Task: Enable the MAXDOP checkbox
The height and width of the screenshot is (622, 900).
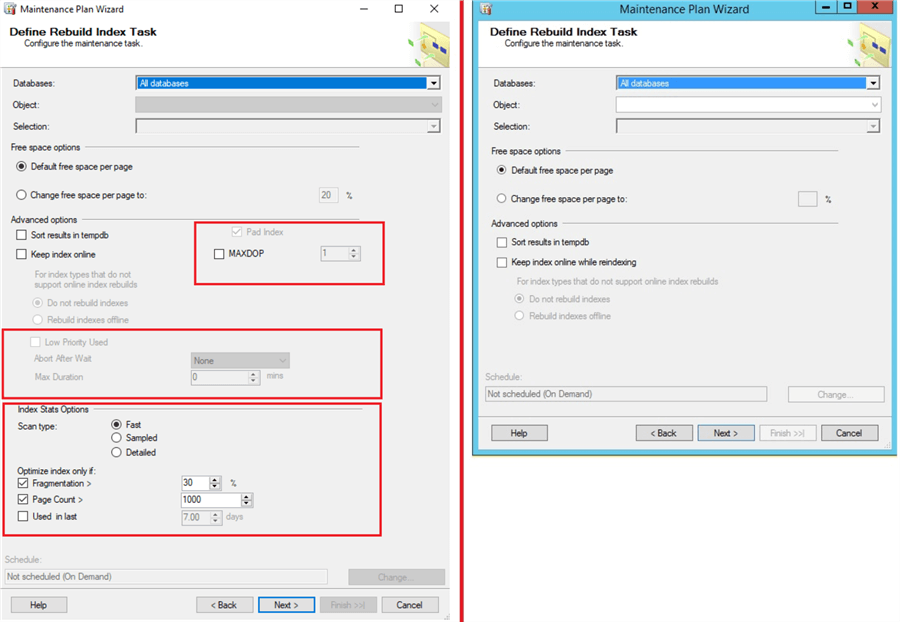Action: (x=219, y=254)
